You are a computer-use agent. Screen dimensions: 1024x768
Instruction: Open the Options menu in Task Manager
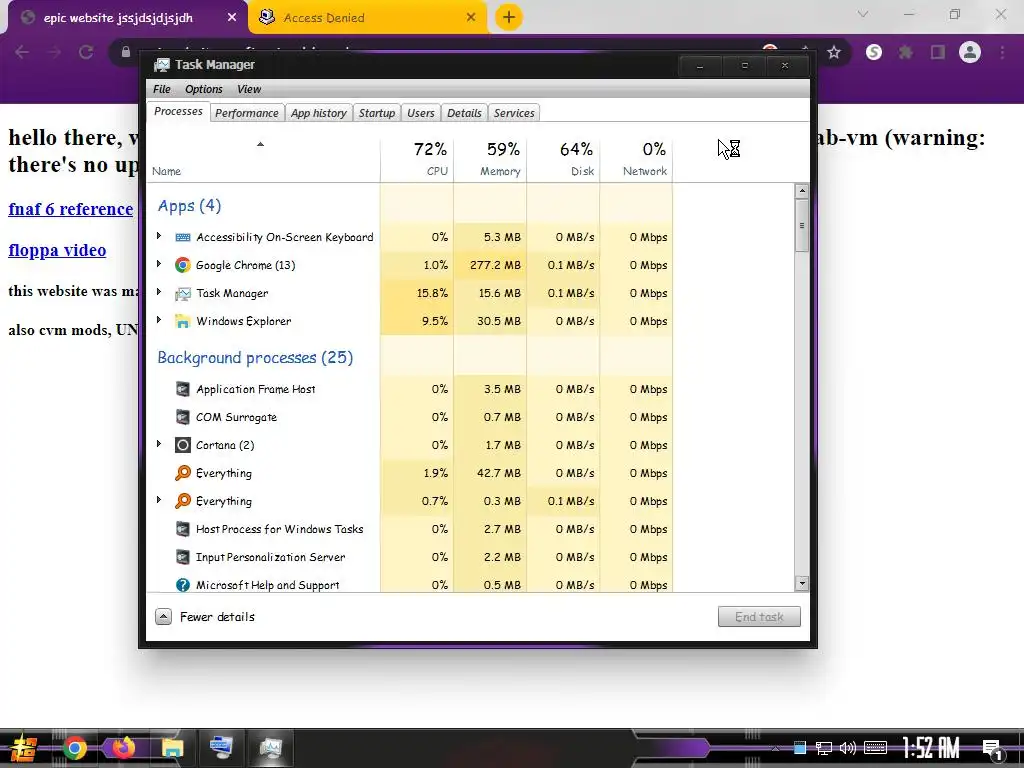click(204, 89)
